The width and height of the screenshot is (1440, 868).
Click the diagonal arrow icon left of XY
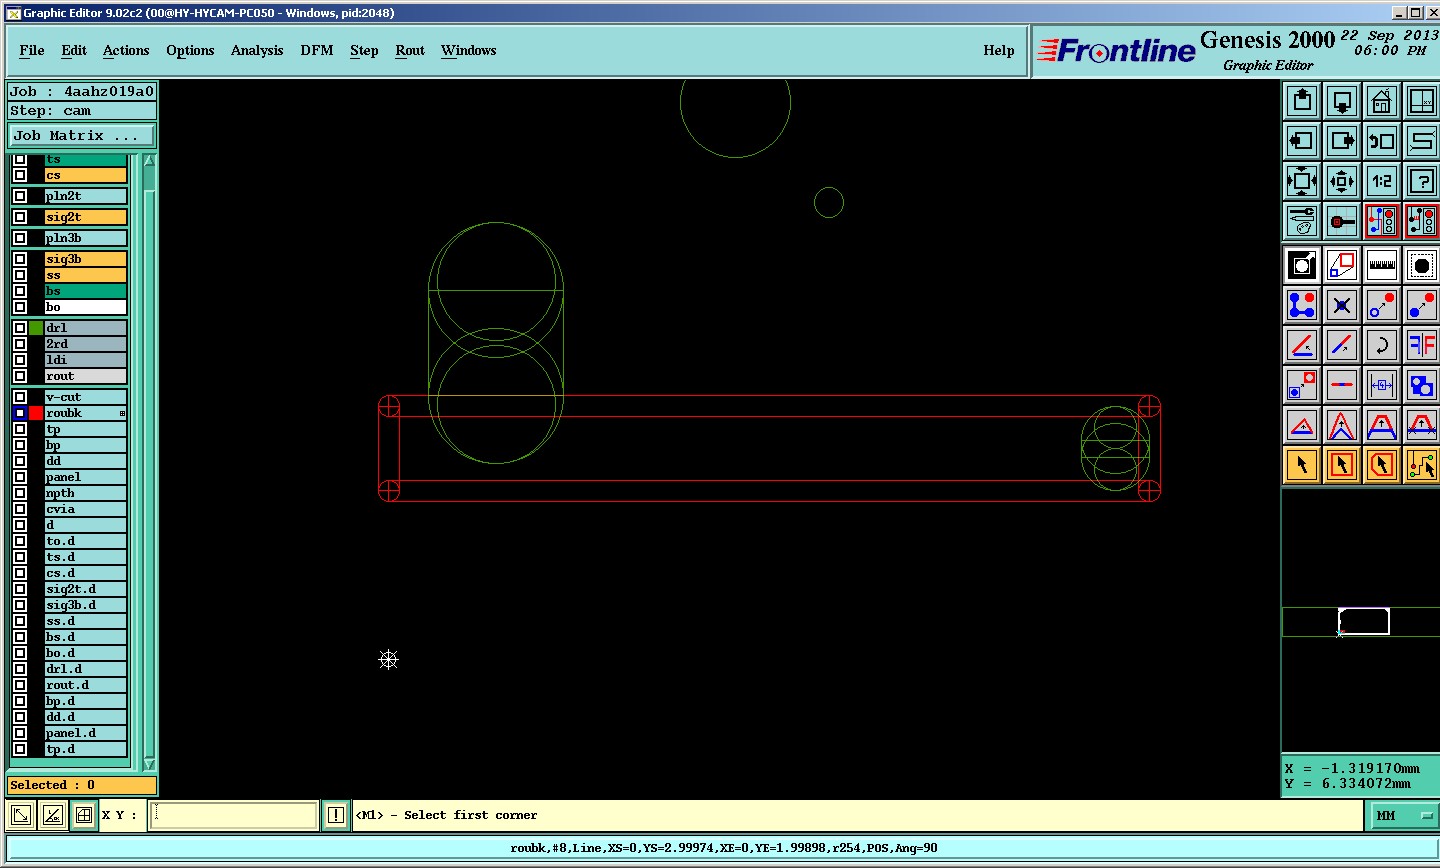(20, 815)
